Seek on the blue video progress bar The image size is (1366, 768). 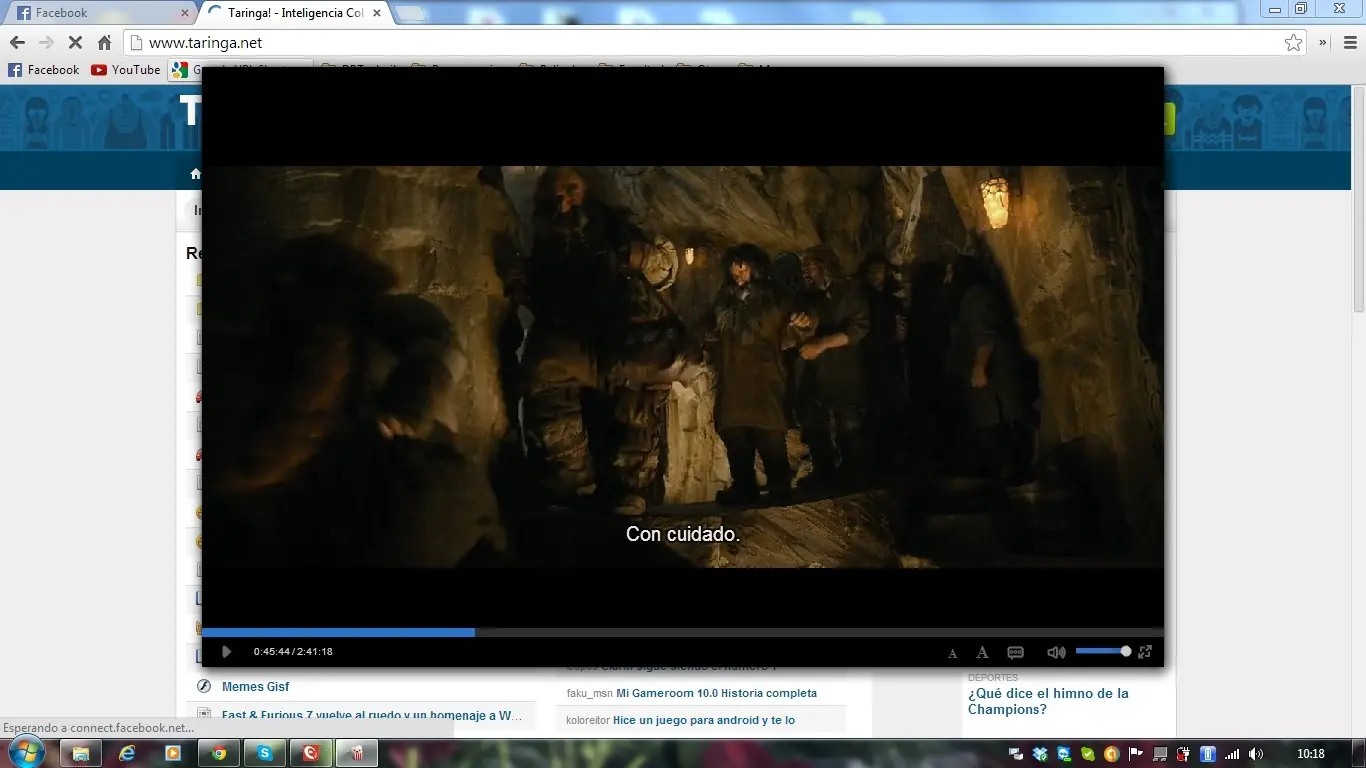tap(338, 632)
